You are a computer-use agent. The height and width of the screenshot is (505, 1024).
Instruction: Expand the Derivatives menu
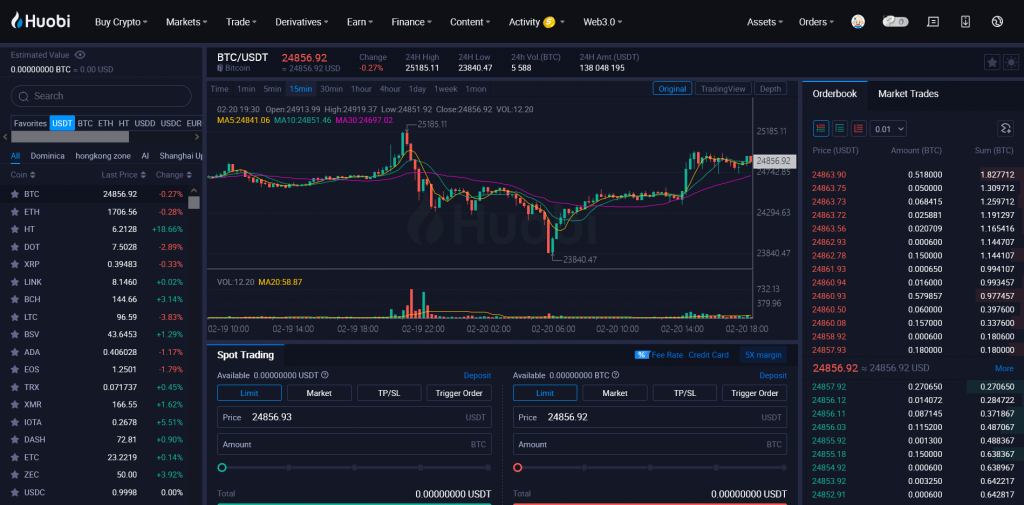[x=302, y=22]
